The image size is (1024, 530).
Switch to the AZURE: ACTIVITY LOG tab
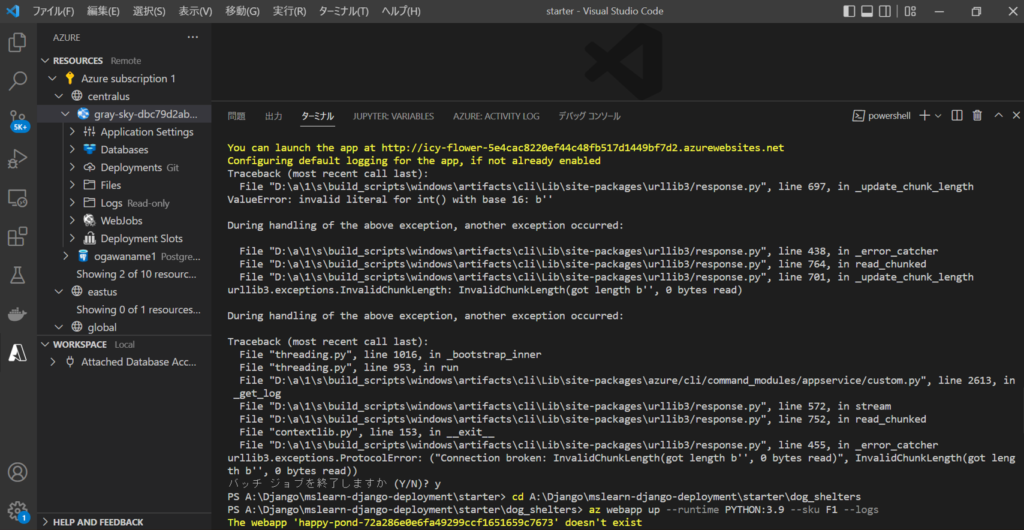coord(496,116)
